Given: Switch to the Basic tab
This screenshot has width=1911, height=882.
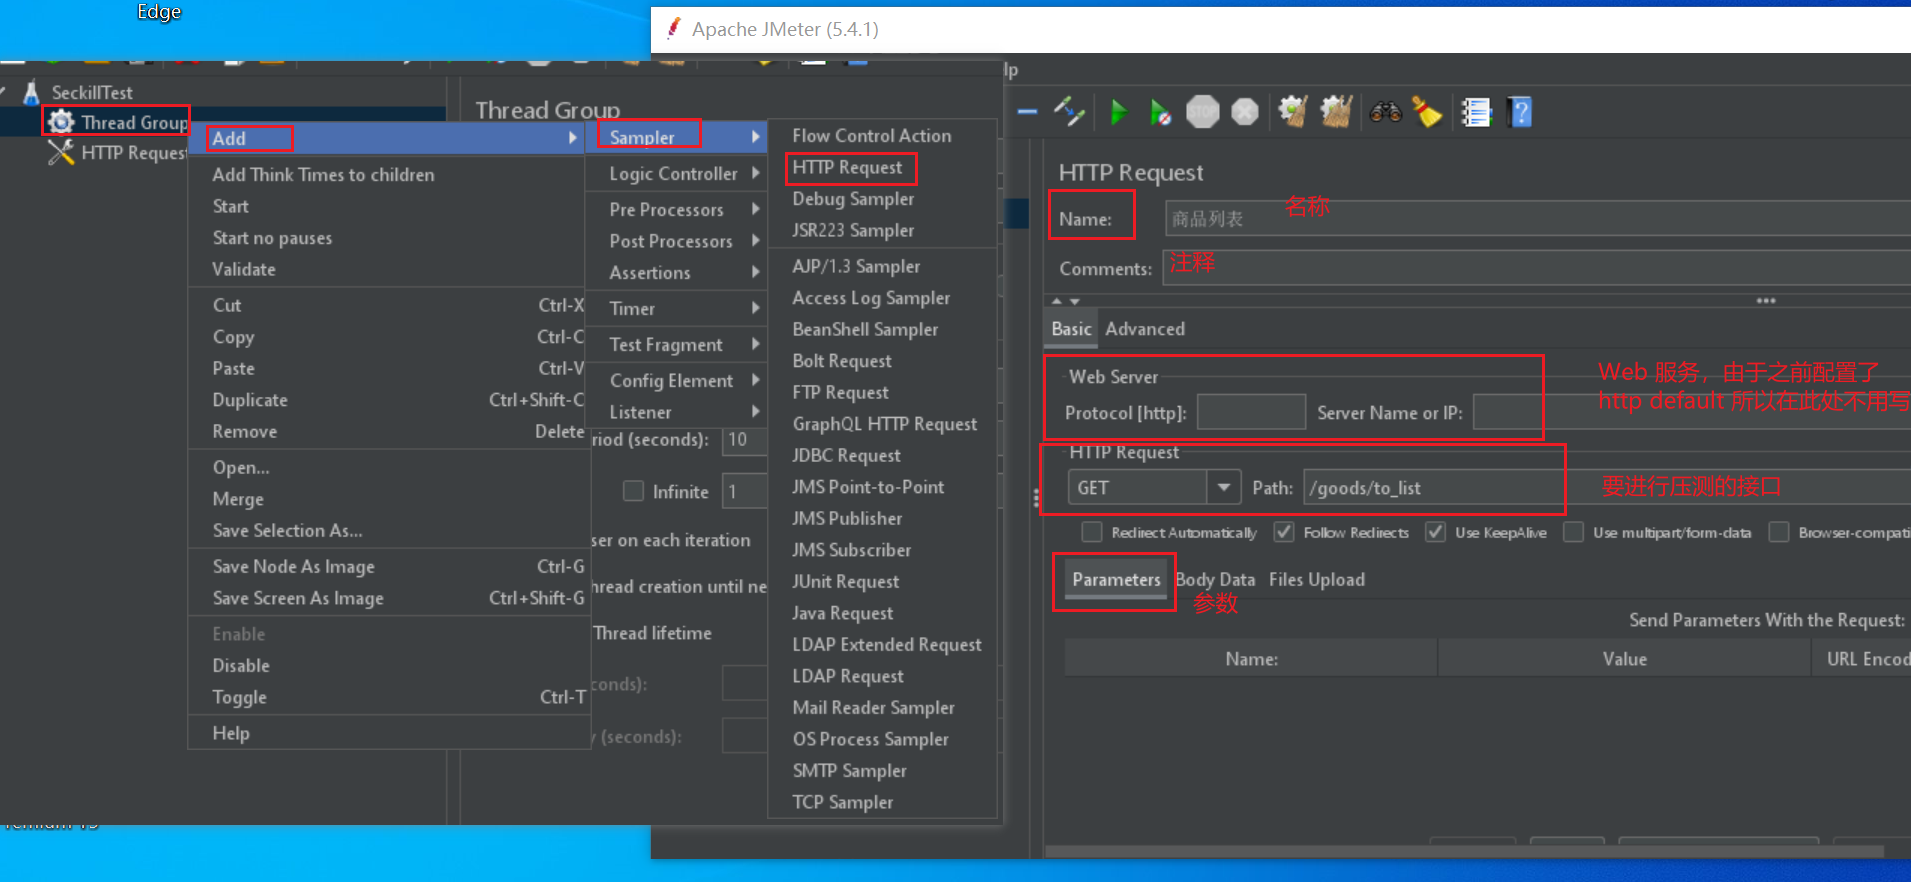Looking at the screenshot, I should coord(1071,328).
